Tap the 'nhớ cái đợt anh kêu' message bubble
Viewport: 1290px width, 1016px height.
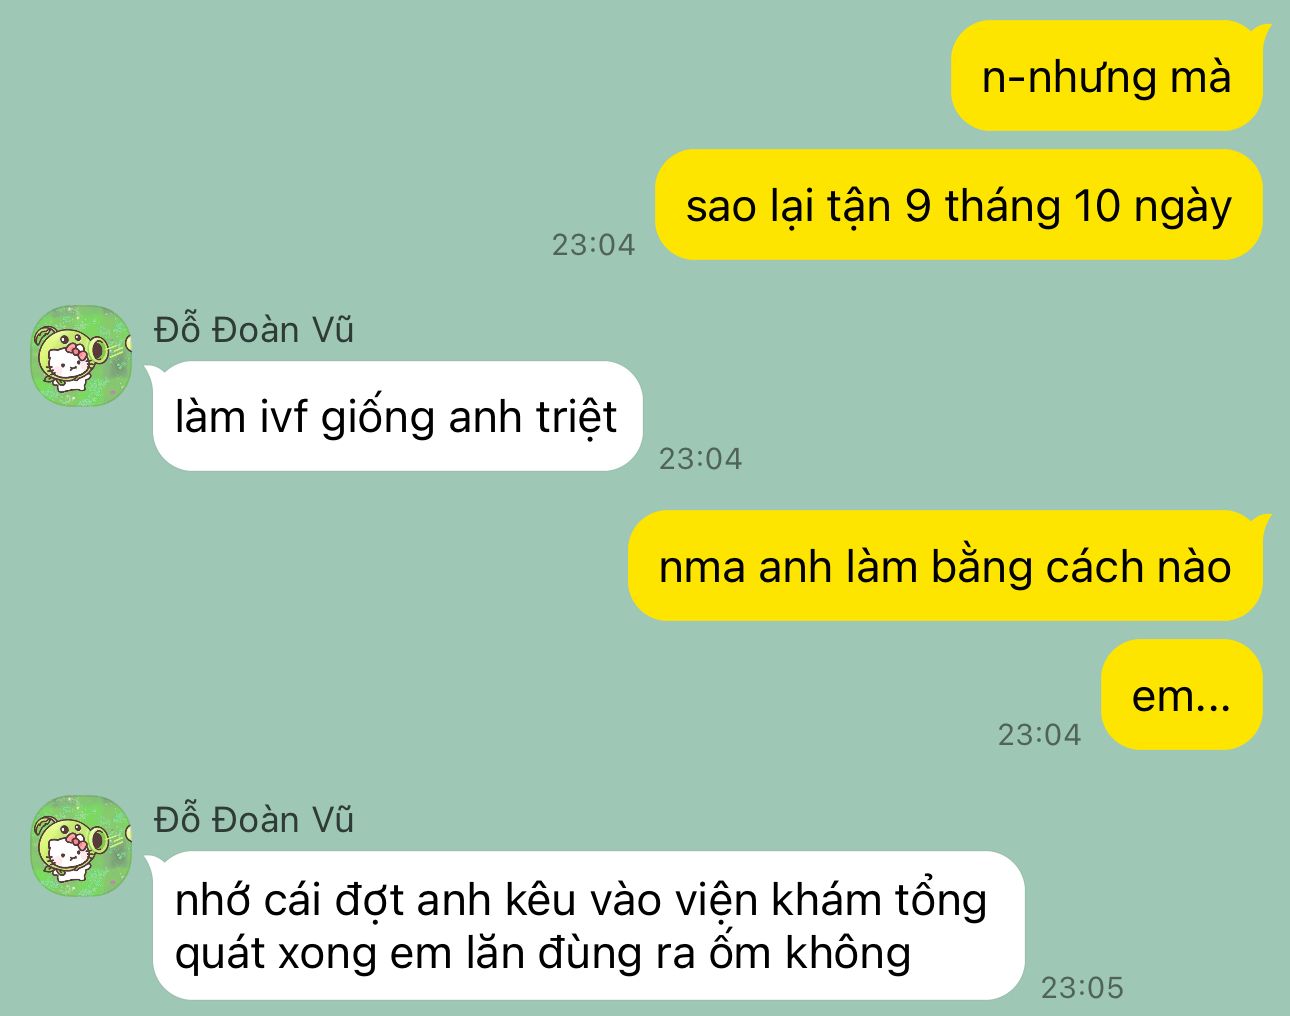[589, 926]
